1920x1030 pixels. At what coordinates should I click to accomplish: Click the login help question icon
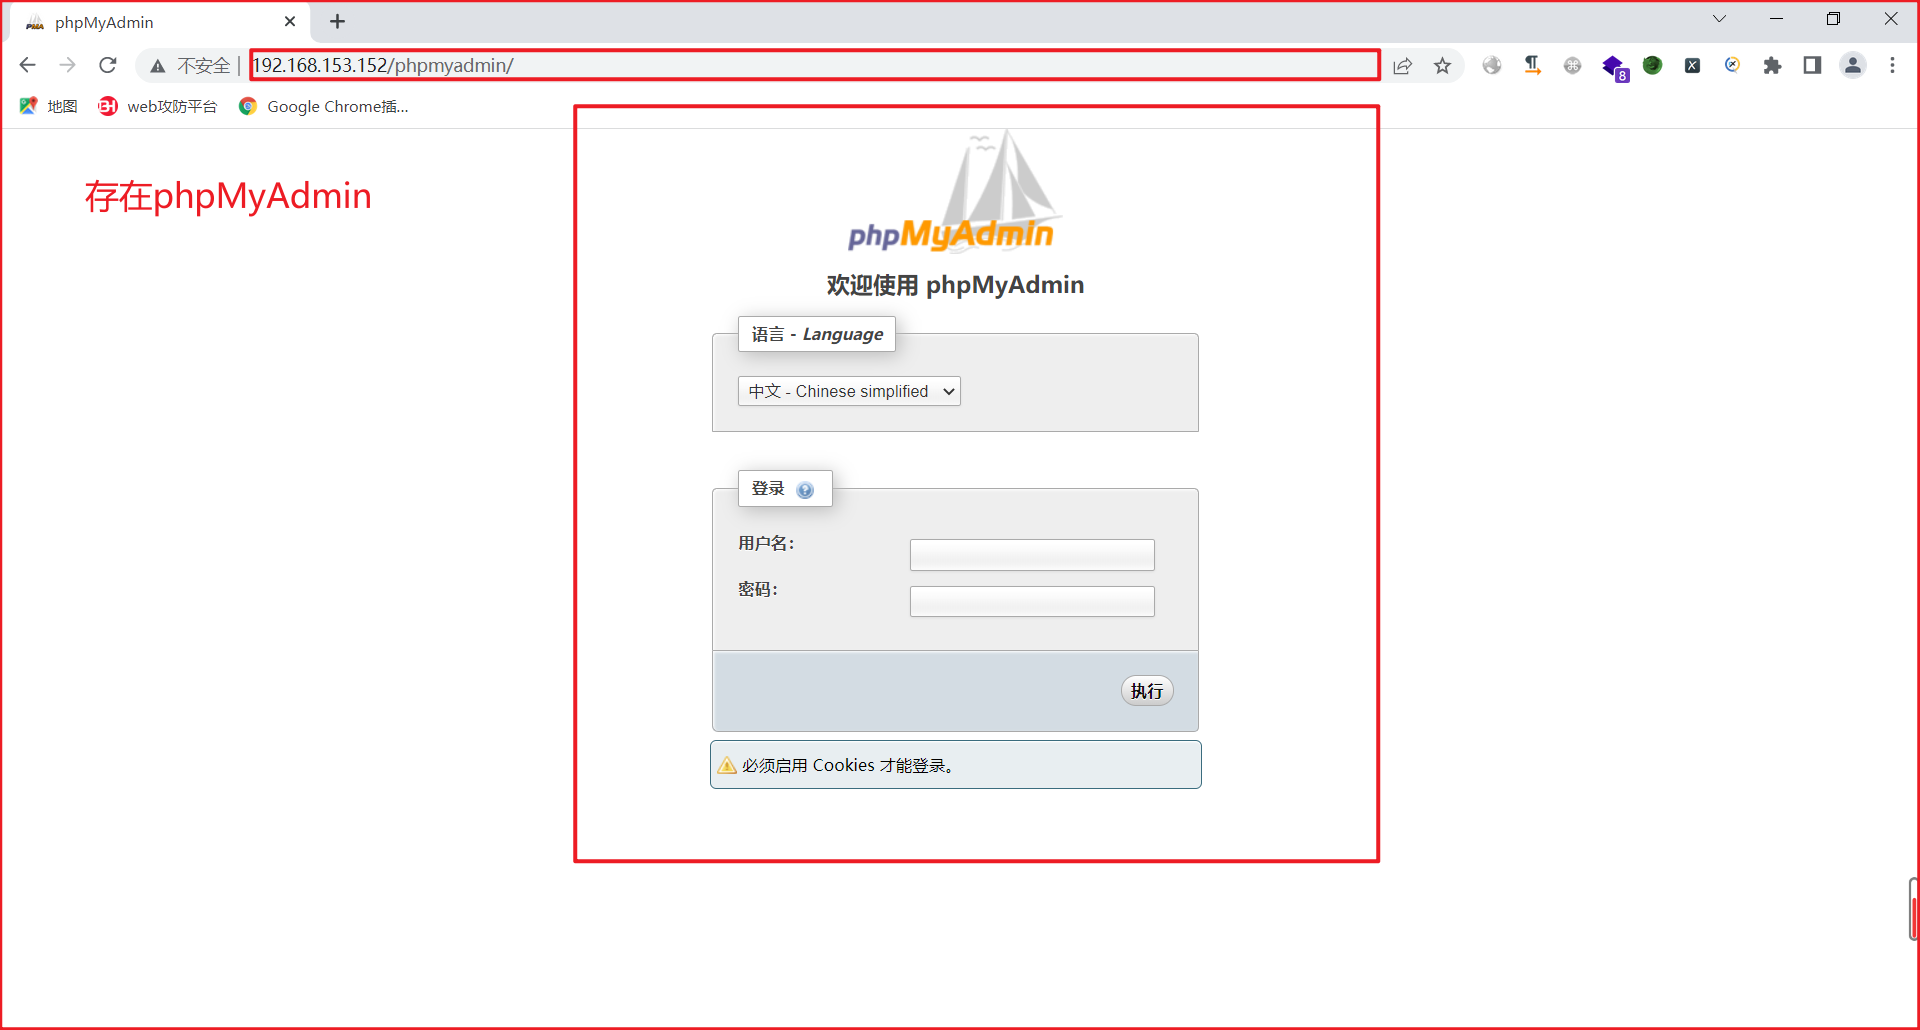click(805, 490)
